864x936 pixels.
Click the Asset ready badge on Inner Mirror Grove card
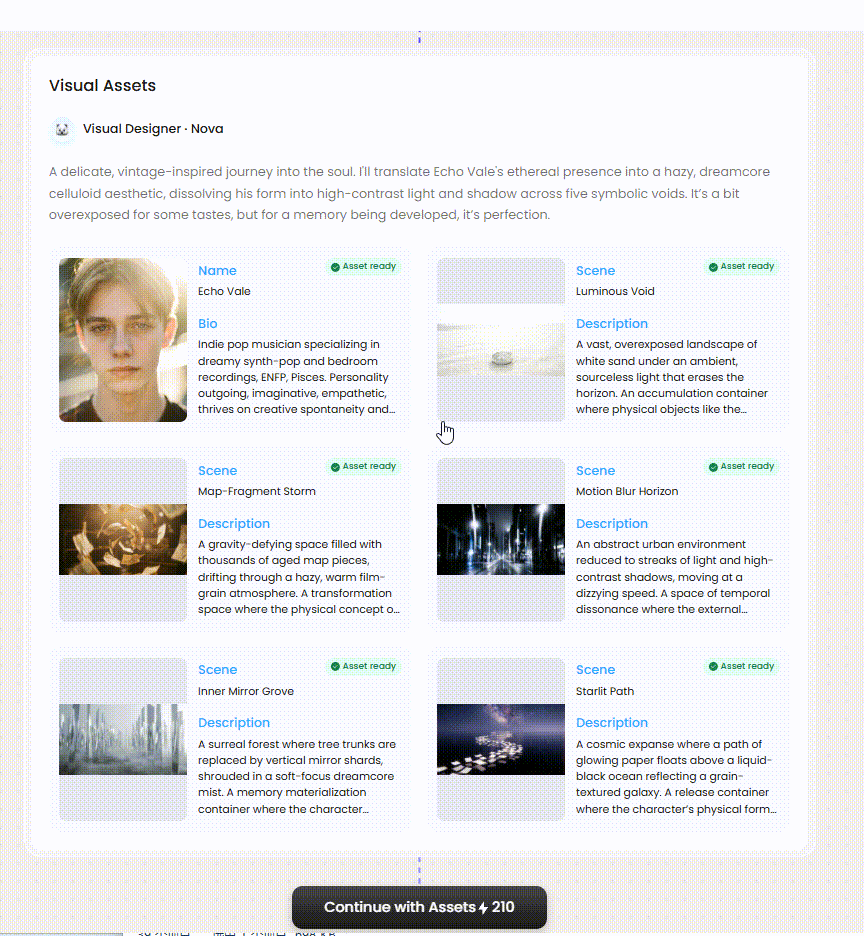pyautogui.click(x=364, y=666)
